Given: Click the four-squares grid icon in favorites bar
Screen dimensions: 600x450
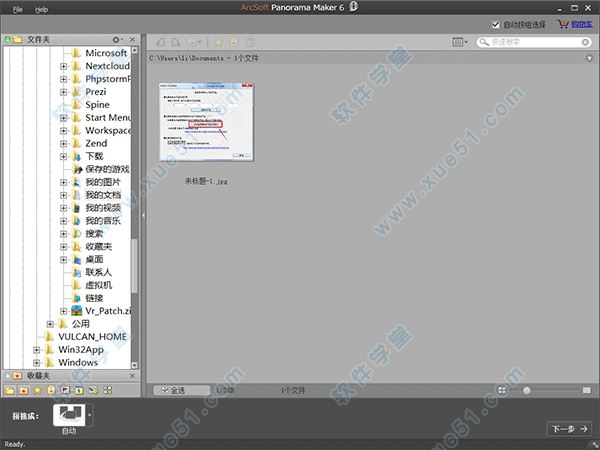Looking at the screenshot, I should tap(108, 390).
